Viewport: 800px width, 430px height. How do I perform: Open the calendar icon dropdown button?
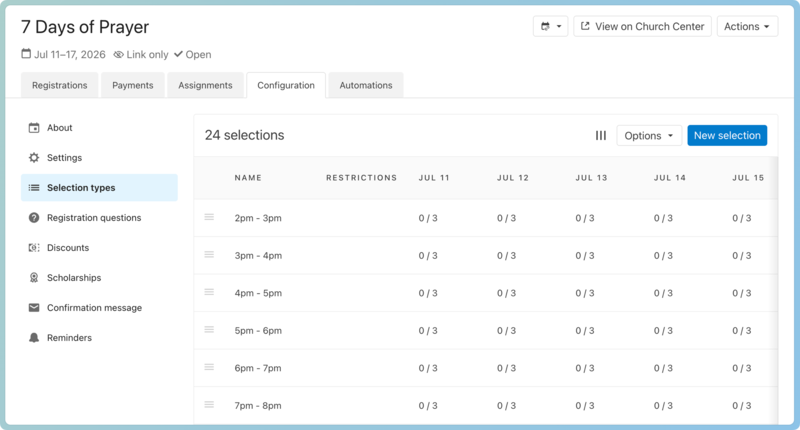pyautogui.click(x=551, y=27)
